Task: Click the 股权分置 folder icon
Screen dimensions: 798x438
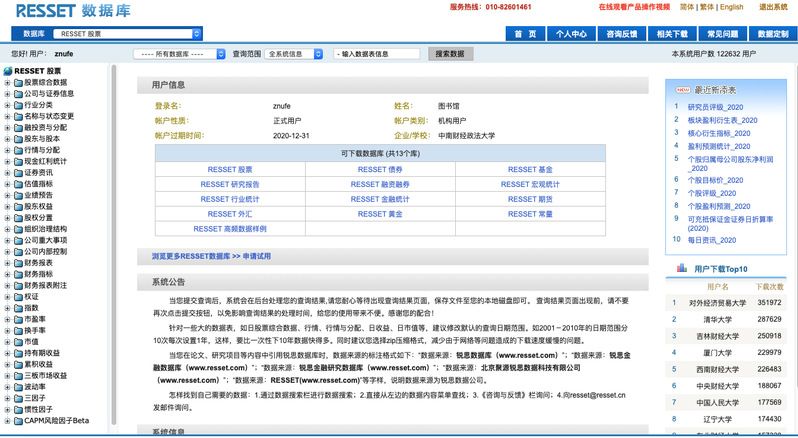Action: [18, 218]
